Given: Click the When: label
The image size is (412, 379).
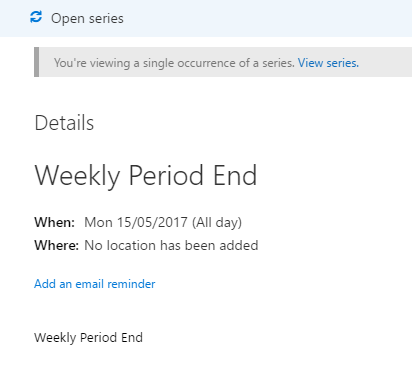Looking at the screenshot, I should (x=55, y=222).
